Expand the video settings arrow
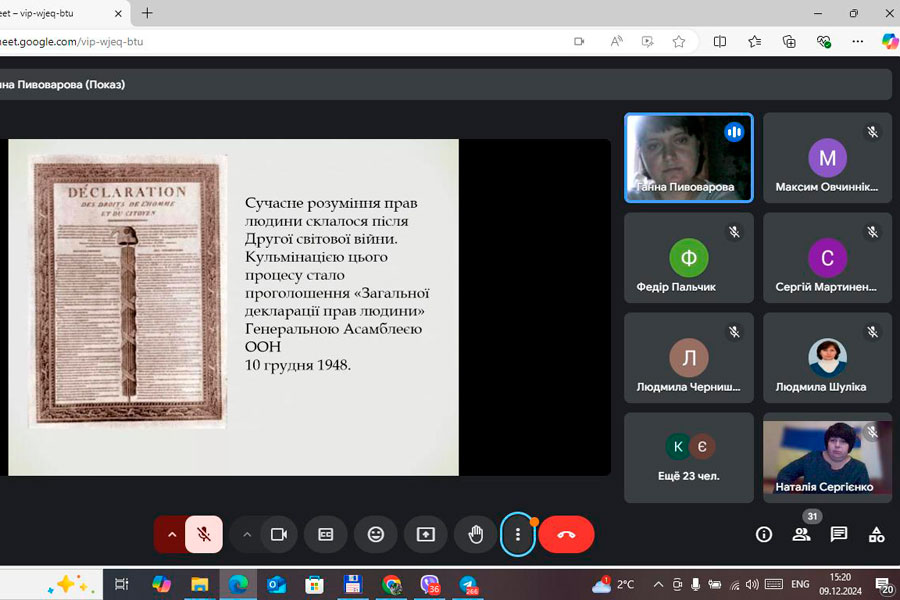Screen dimensions: 900x600 (x=246, y=534)
